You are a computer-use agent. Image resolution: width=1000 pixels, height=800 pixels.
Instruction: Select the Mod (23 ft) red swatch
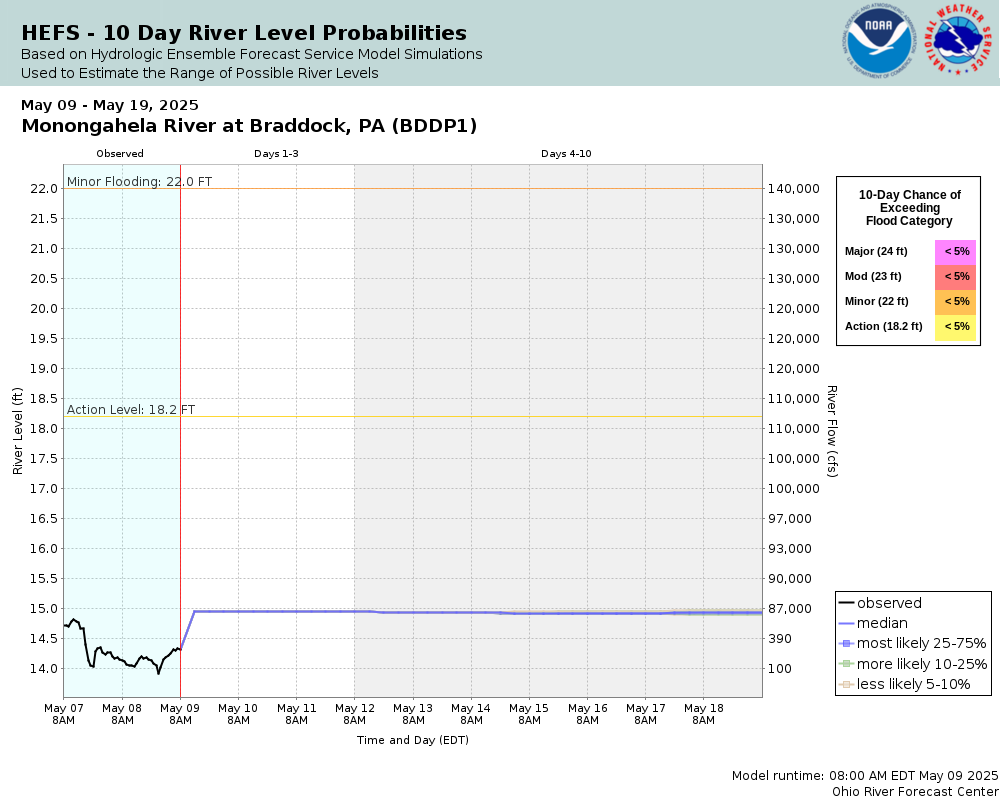(955, 277)
